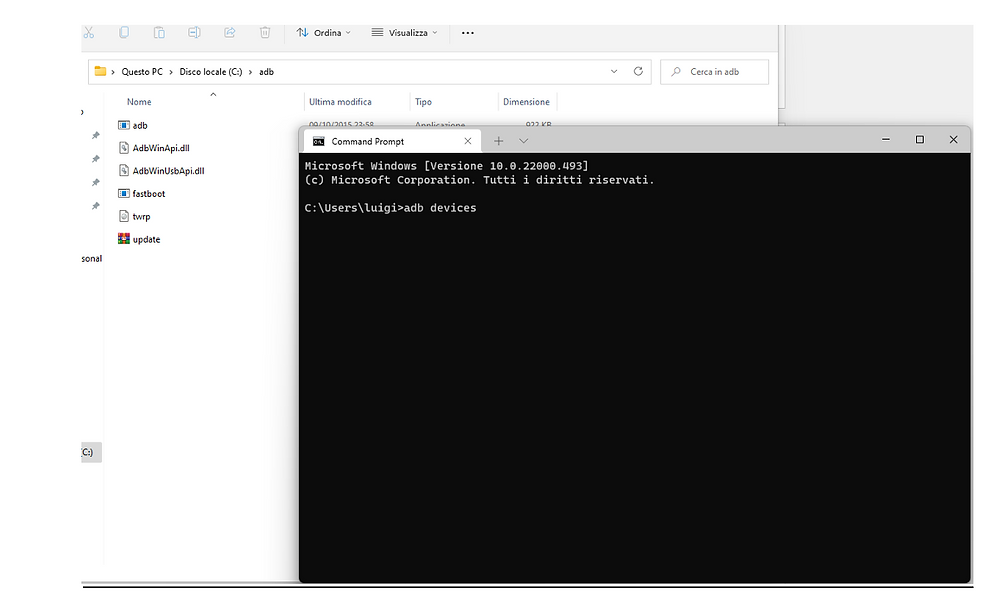1000x613 pixels.
Task: Click the refresh button beside address bar
Action: pyautogui.click(x=638, y=71)
